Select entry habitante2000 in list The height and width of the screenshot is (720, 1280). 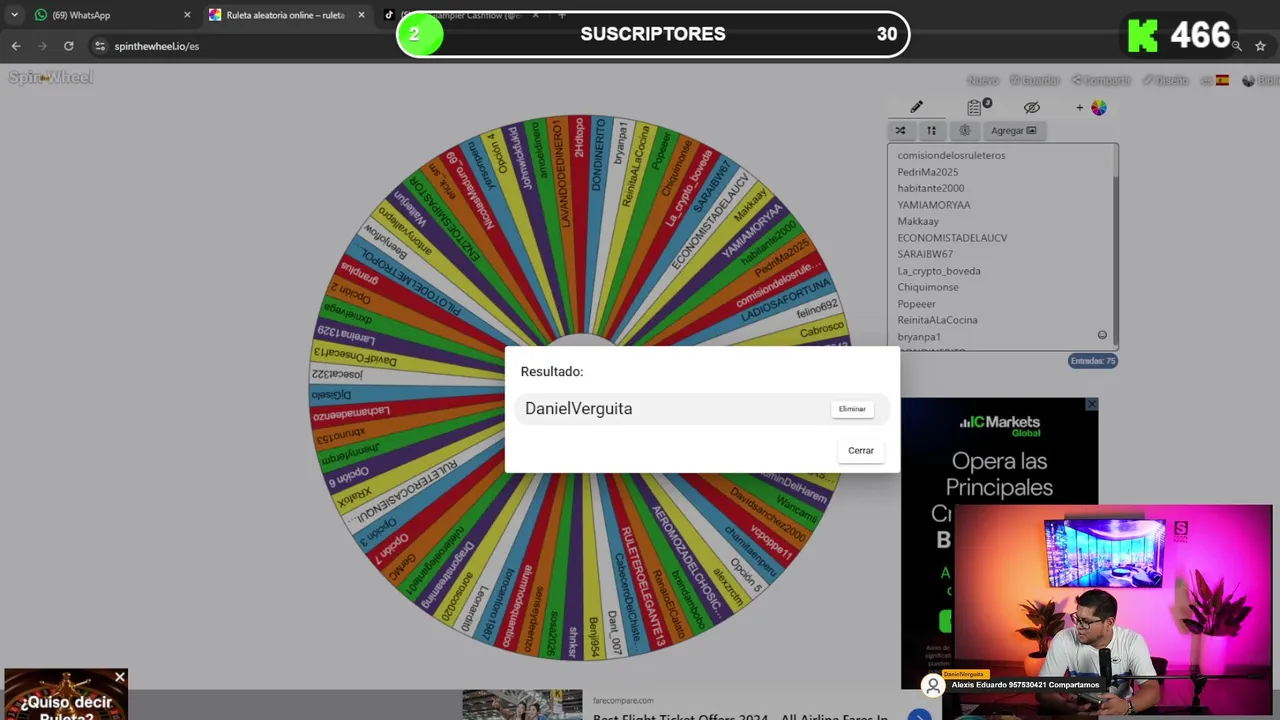click(x=930, y=189)
